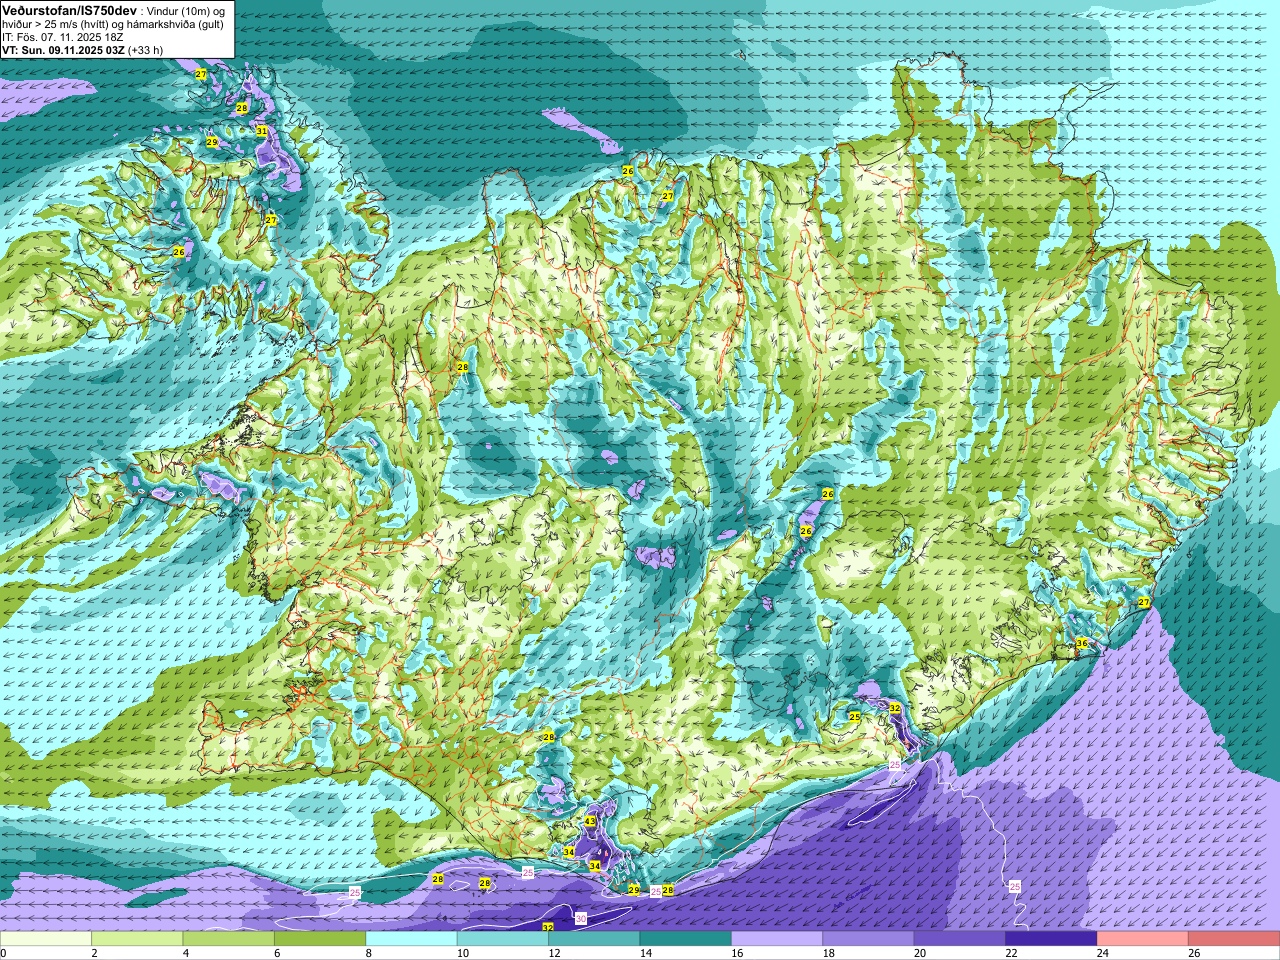Click the "IT: Fös. 07. 11. 2025 18Z" line
1280x960 pixels.
(62, 37)
